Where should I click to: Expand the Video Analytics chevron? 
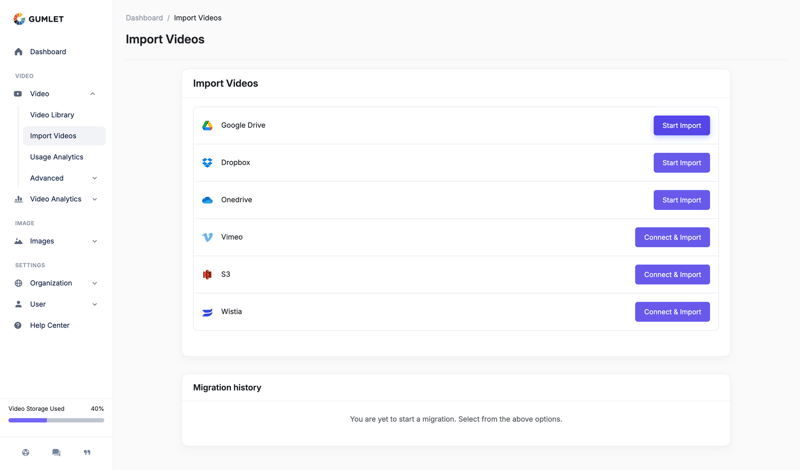[94, 199]
